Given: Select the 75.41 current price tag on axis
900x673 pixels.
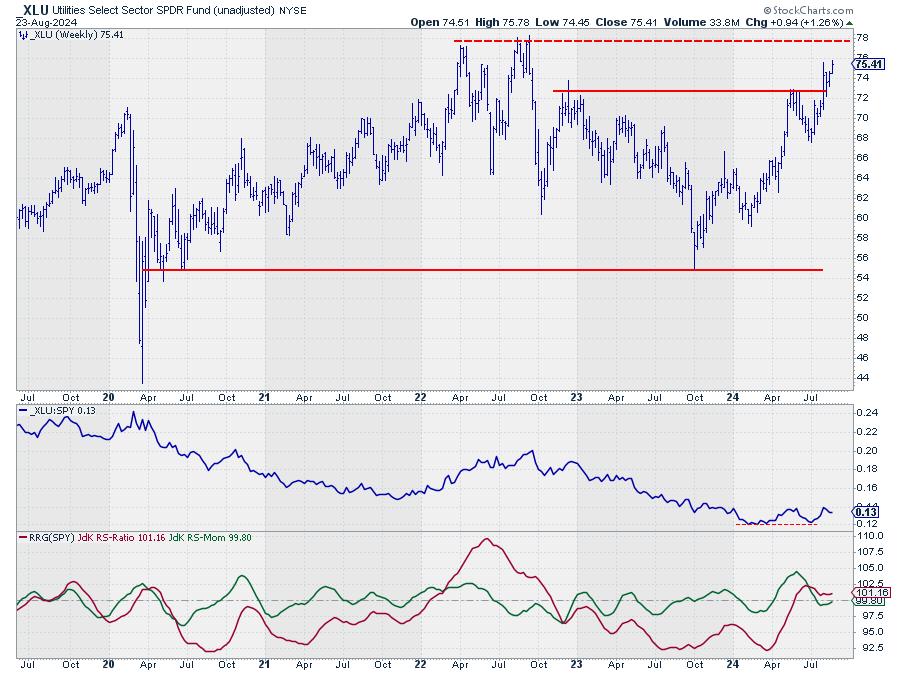Looking at the screenshot, I should 869,64.
